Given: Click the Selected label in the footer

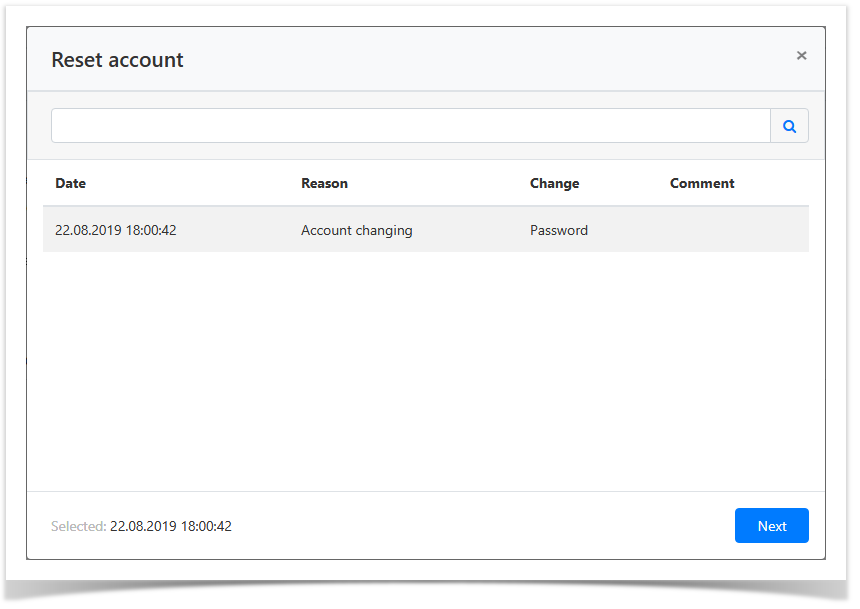Looking at the screenshot, I should coord(78,525).
